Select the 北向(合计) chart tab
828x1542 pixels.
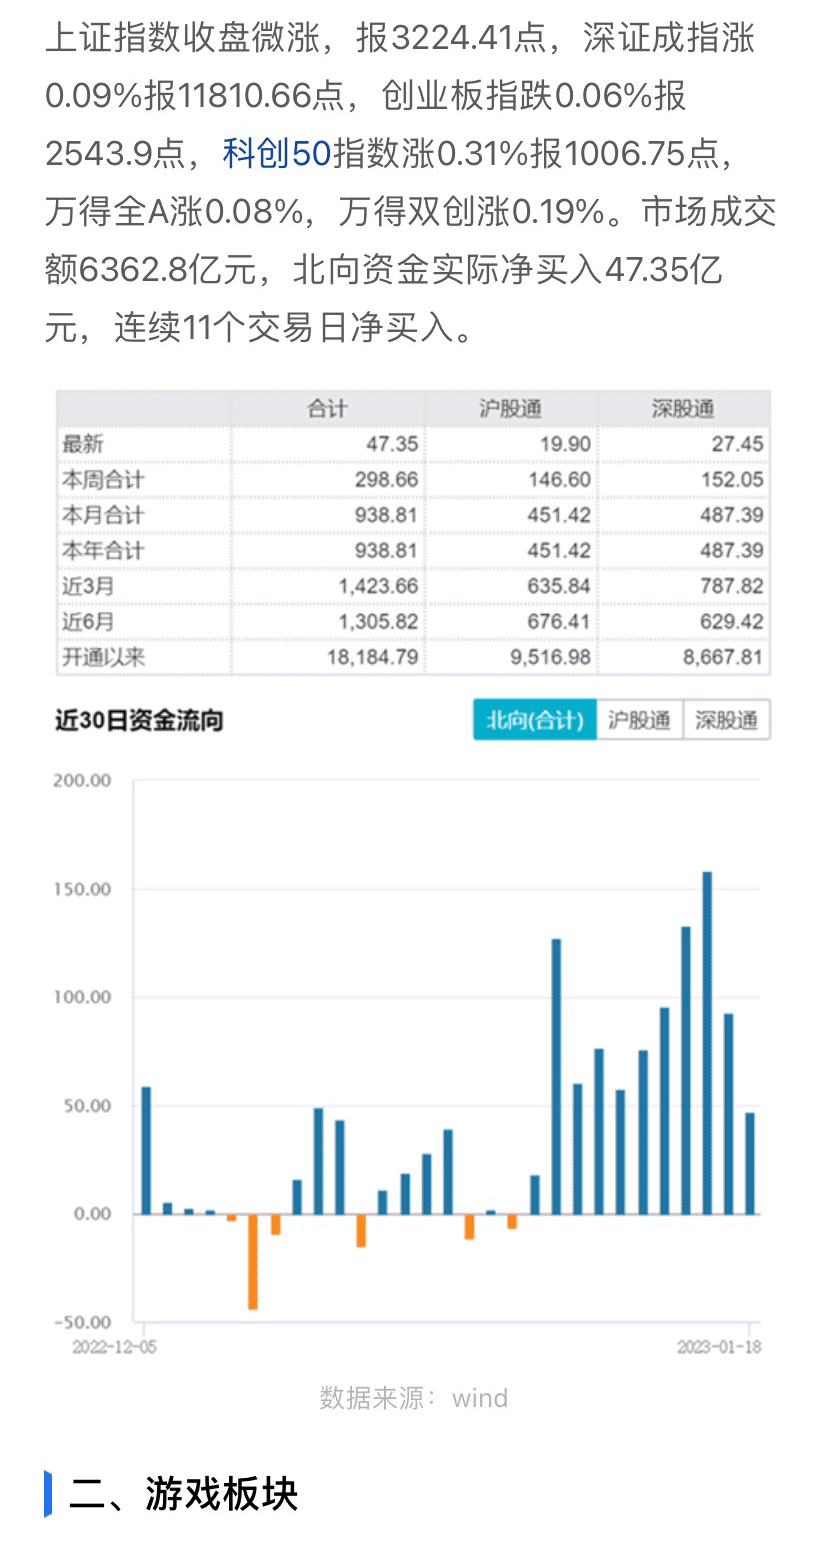click(x=534, y=720)
